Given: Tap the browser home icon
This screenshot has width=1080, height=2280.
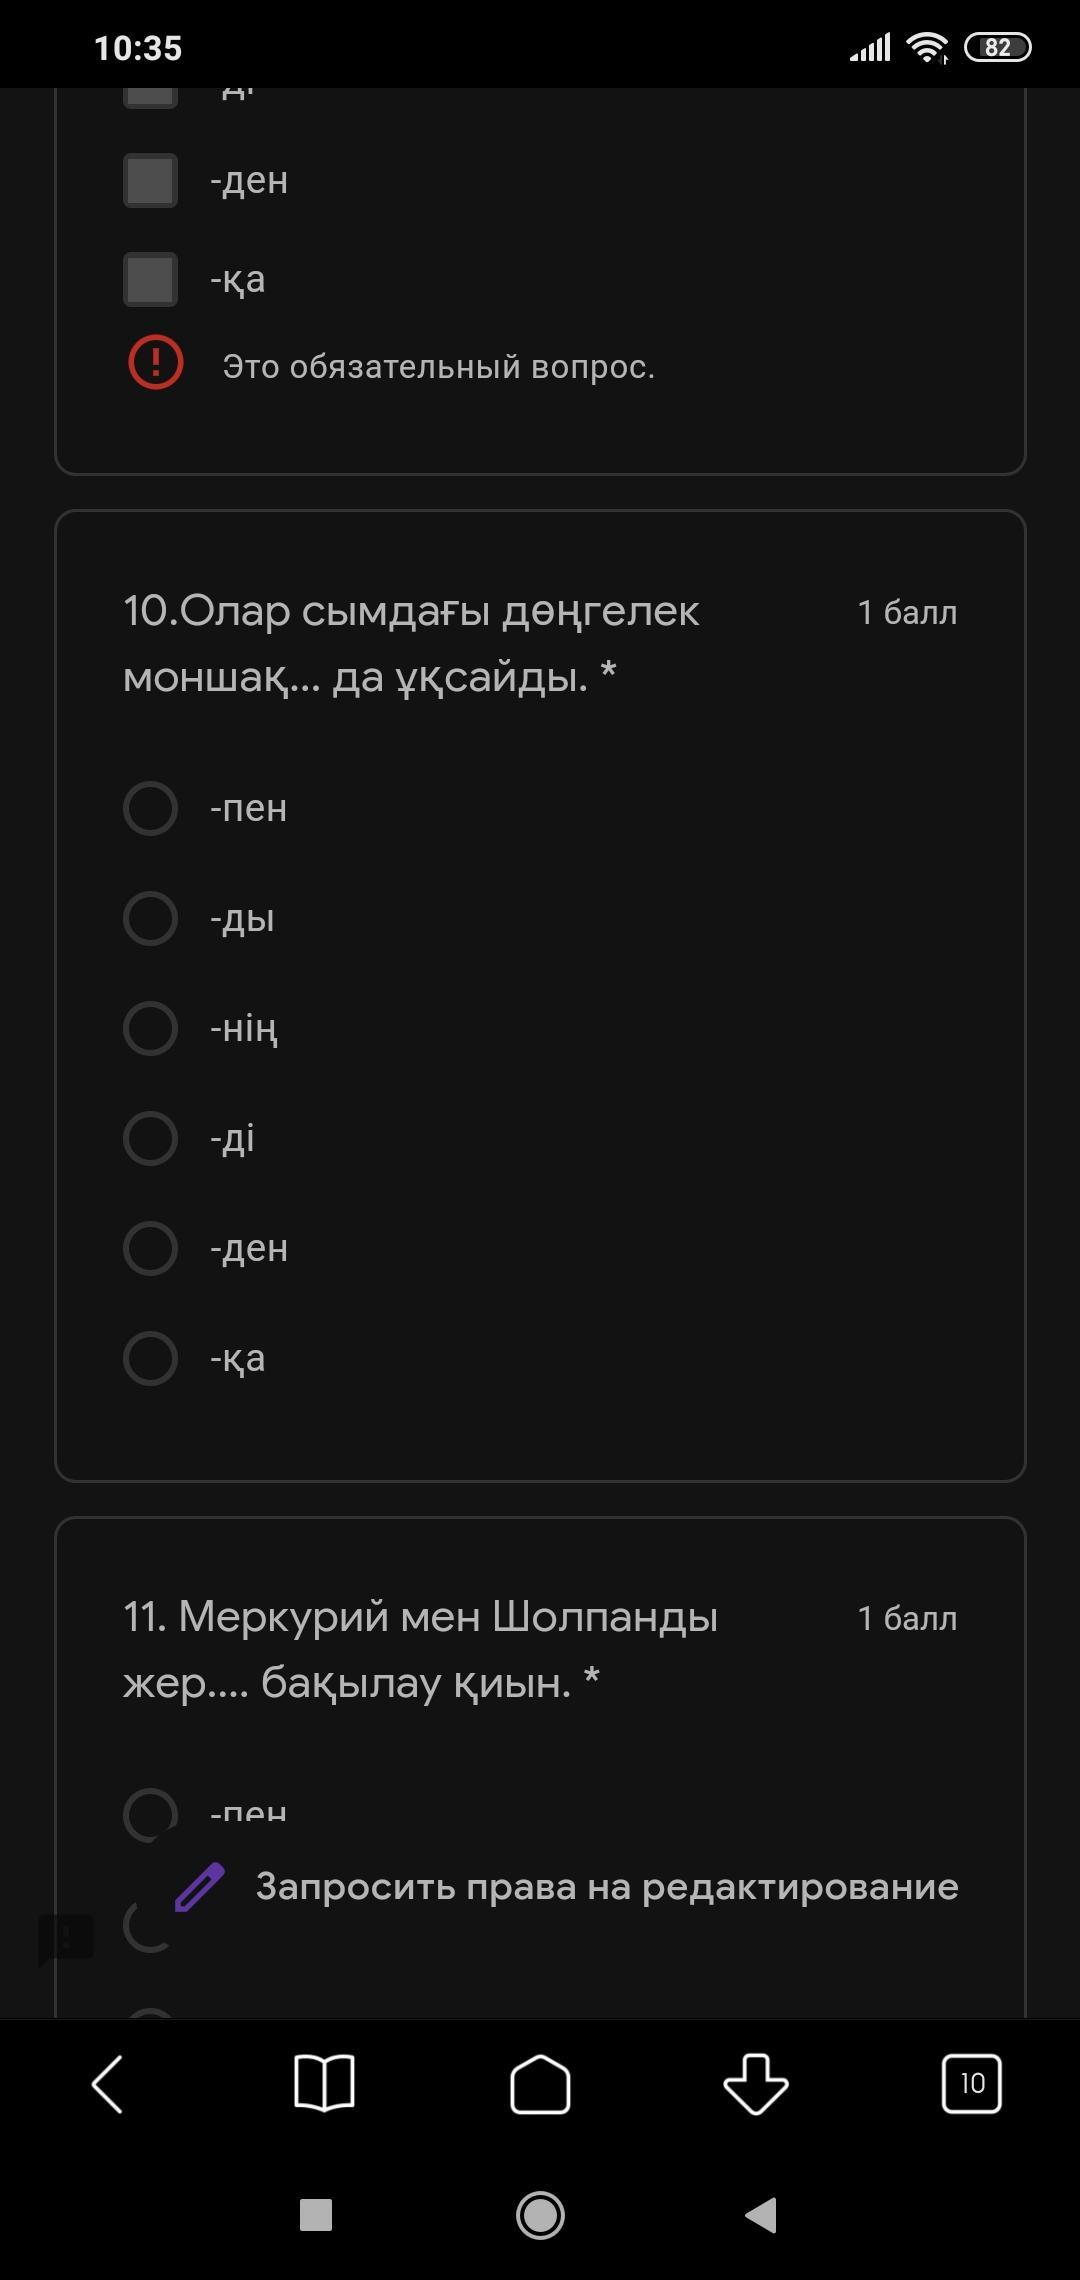Looking at the screenshot, I should click(540, 2084).
